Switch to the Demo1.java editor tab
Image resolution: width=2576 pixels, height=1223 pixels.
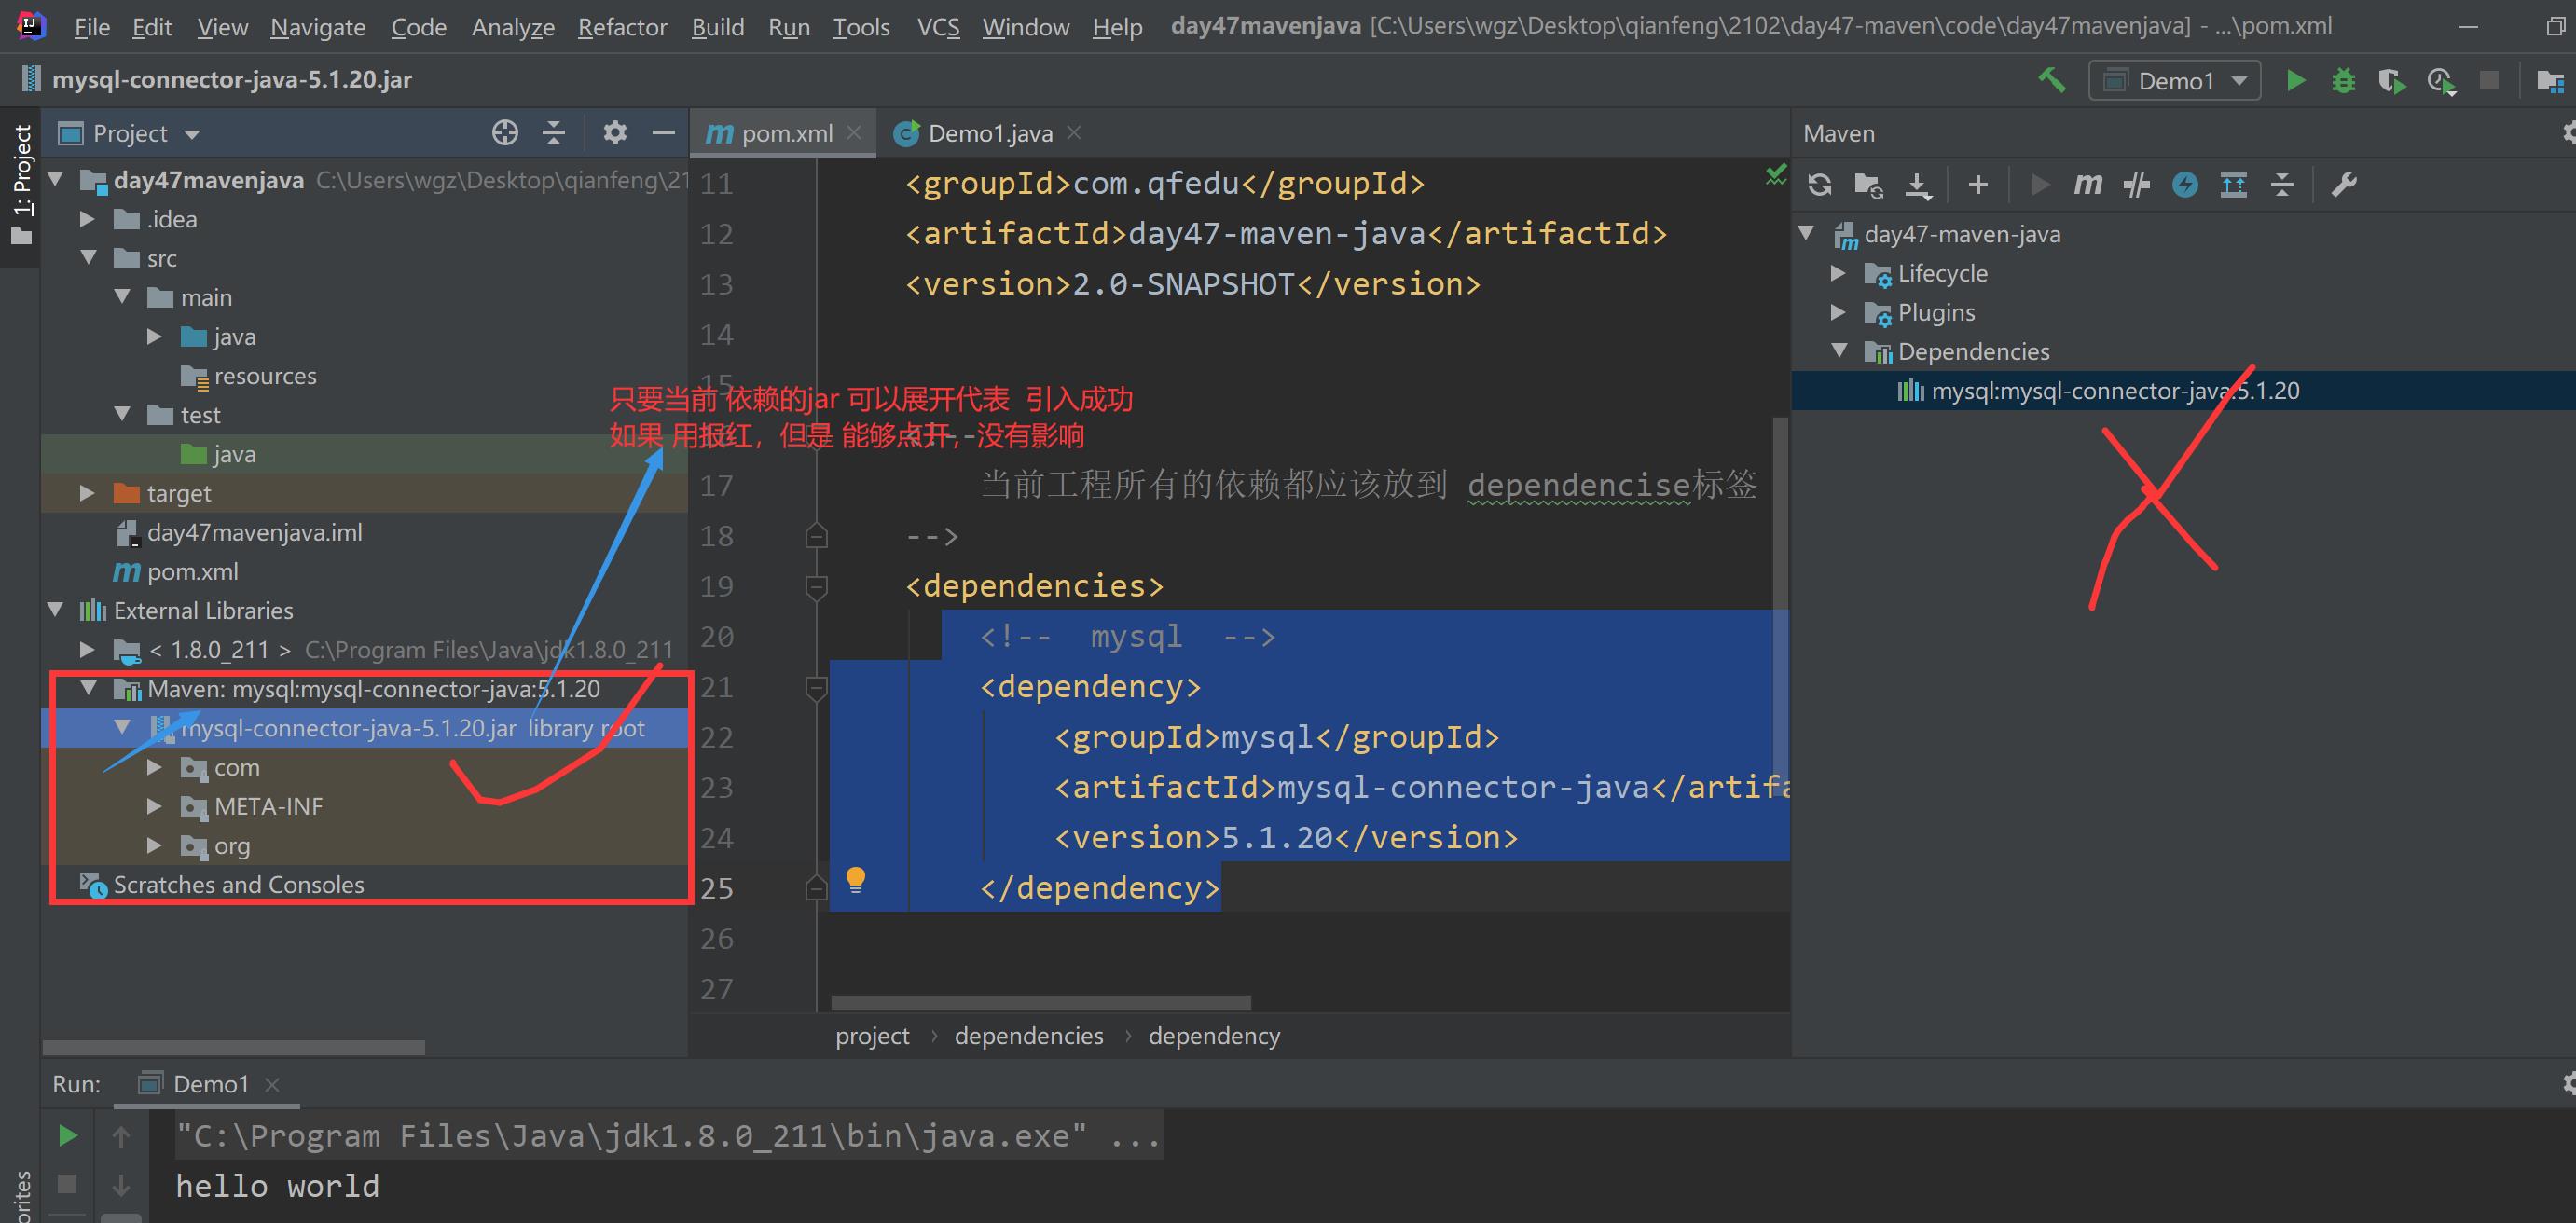pyautogui.click(x=989, y=133)
